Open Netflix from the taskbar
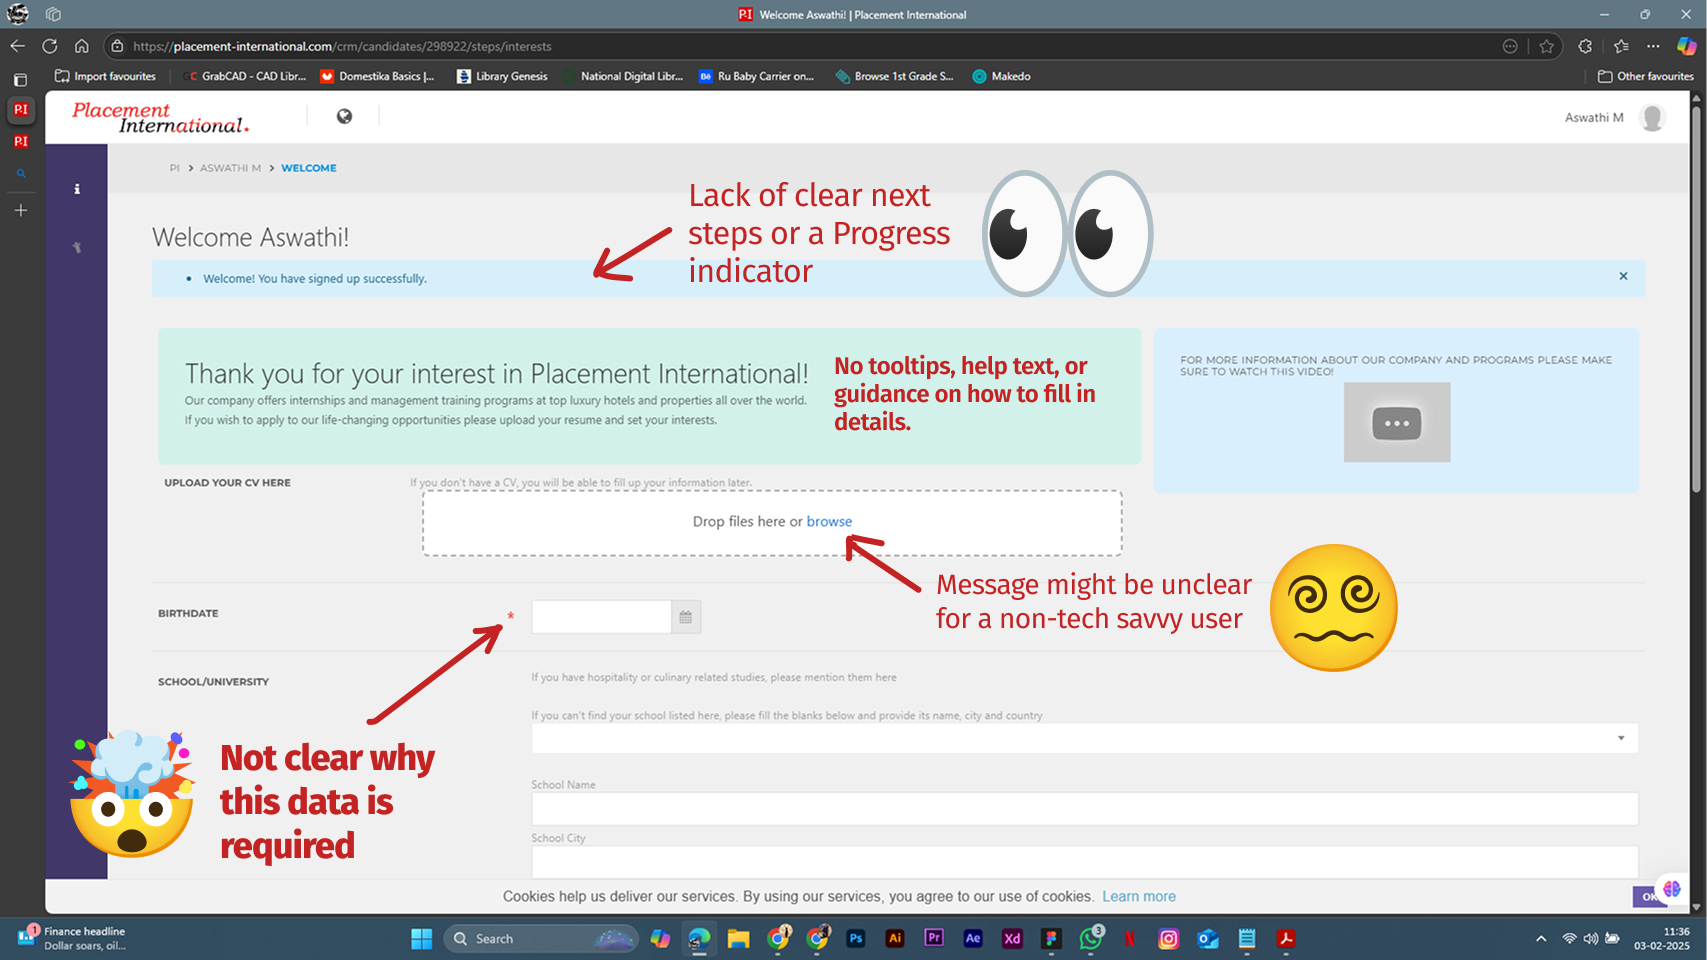The height and width of the screenshot is (960, 1707). (1129, 938)
